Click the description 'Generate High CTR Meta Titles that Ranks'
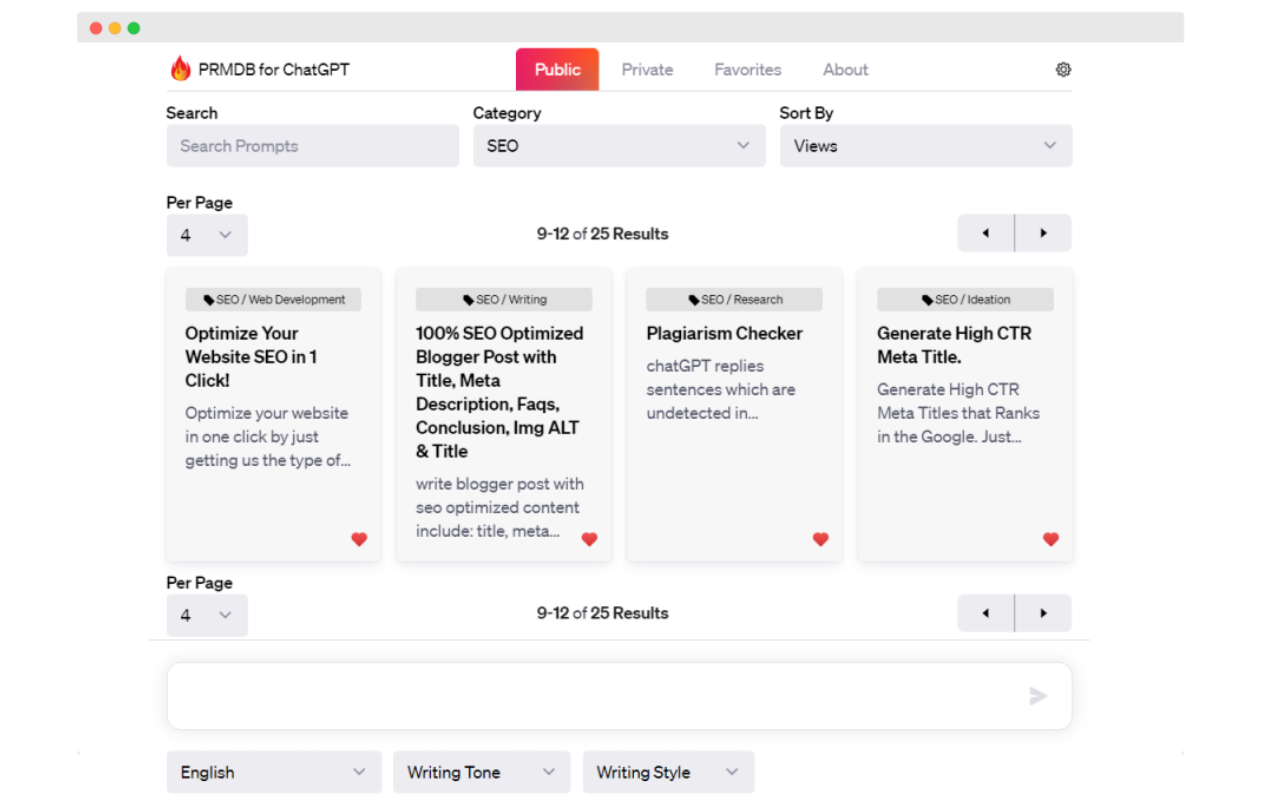 958,413
